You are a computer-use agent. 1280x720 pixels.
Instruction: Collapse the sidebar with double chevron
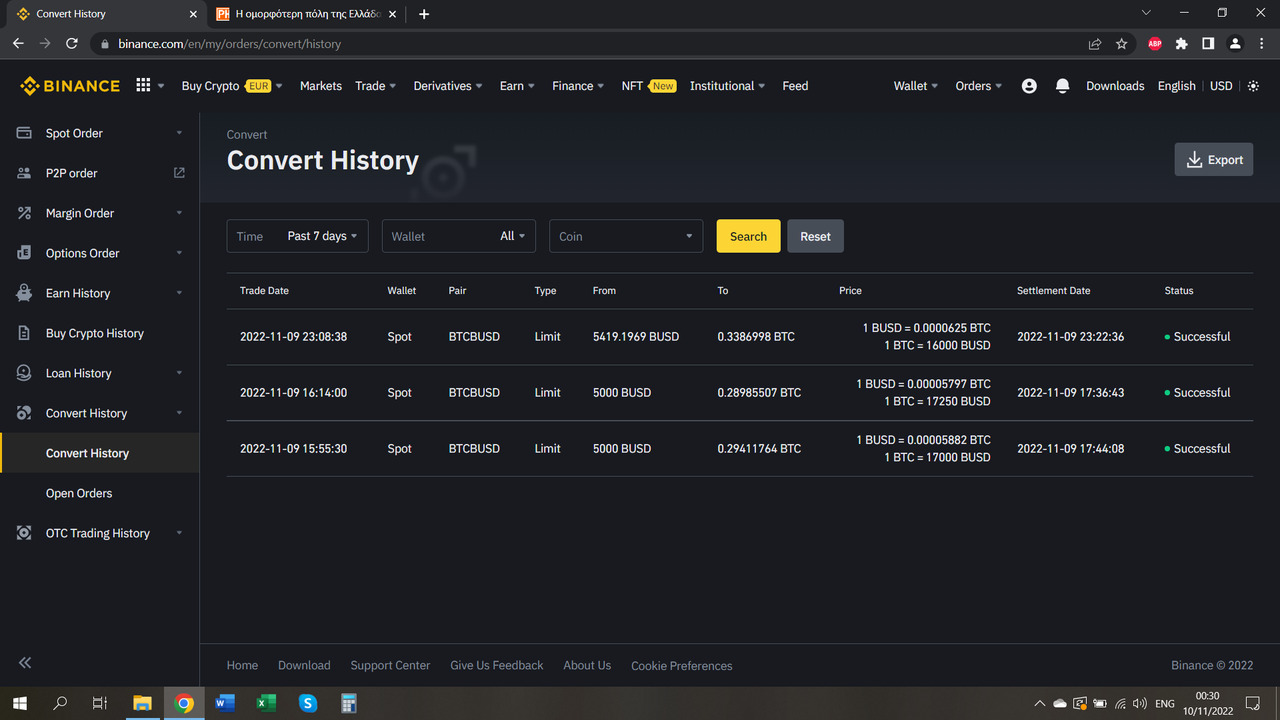click(25, 663)
